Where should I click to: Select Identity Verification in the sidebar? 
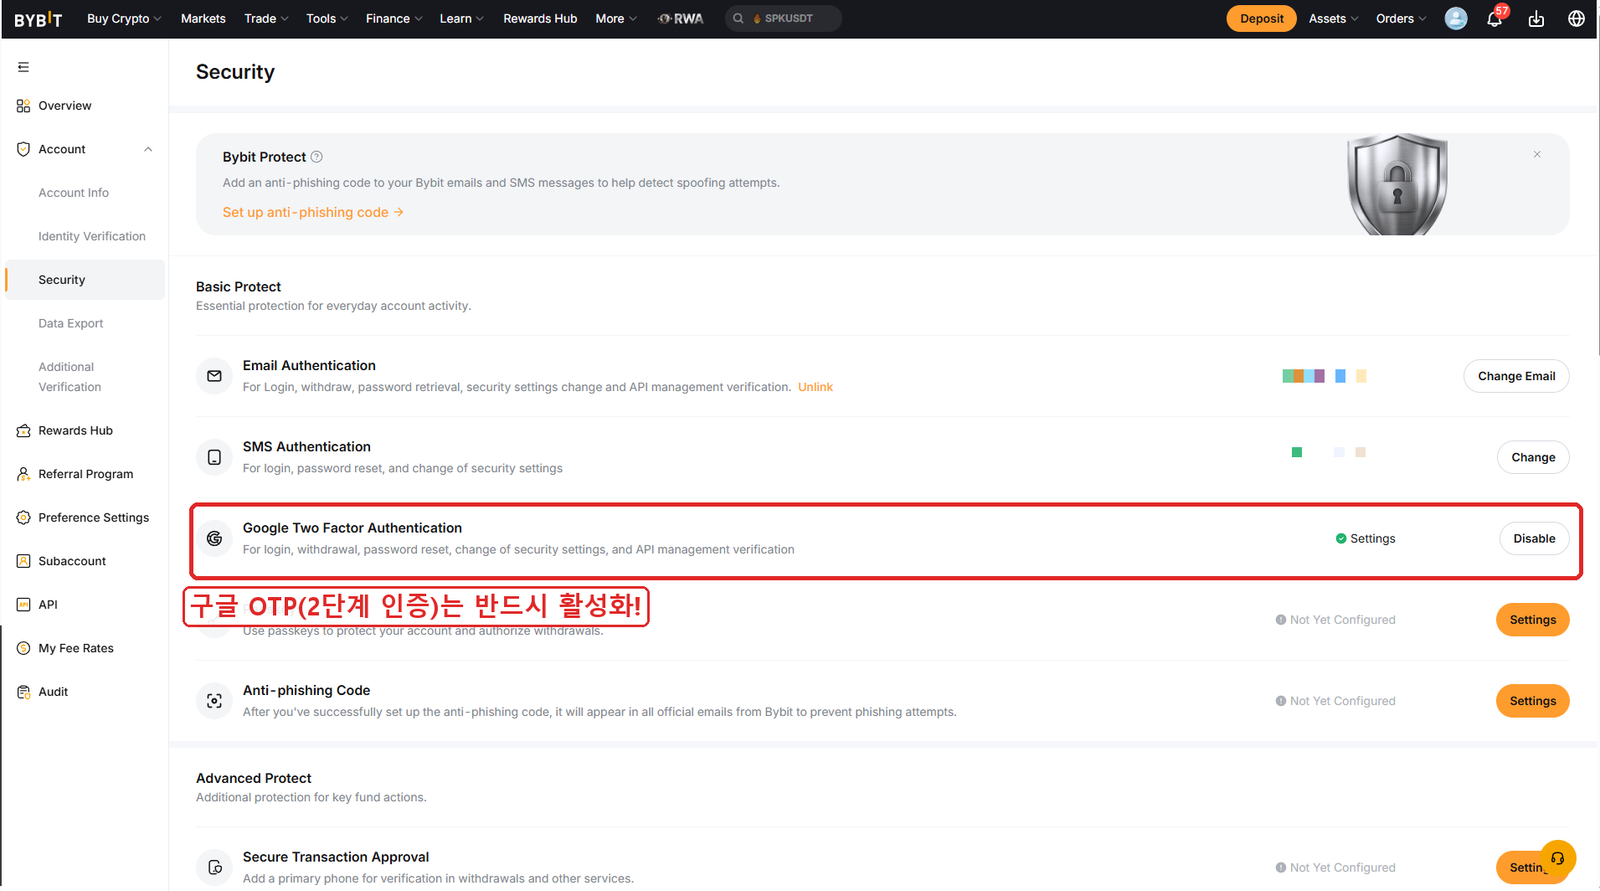(92, 236)
